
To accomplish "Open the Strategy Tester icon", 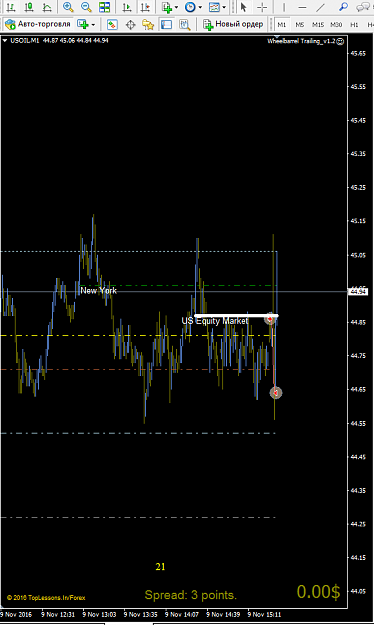I will coord(184,25).
